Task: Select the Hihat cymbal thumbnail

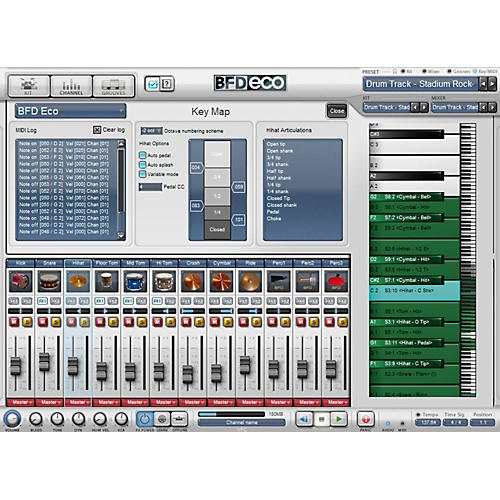Action: (78, 281)
